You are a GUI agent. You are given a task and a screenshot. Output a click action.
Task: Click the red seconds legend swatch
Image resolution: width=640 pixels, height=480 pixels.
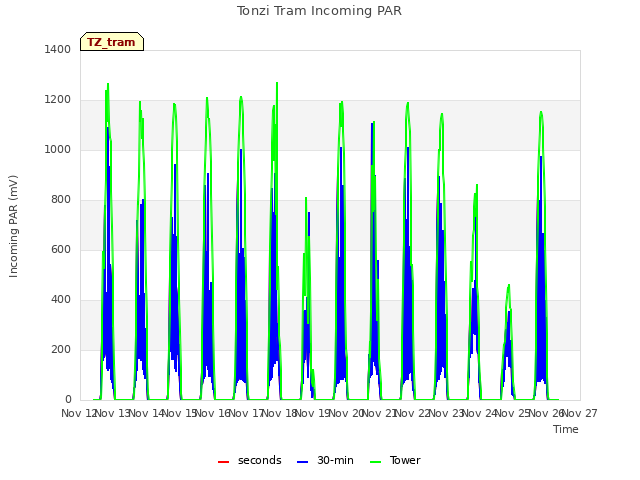[224, 462]
